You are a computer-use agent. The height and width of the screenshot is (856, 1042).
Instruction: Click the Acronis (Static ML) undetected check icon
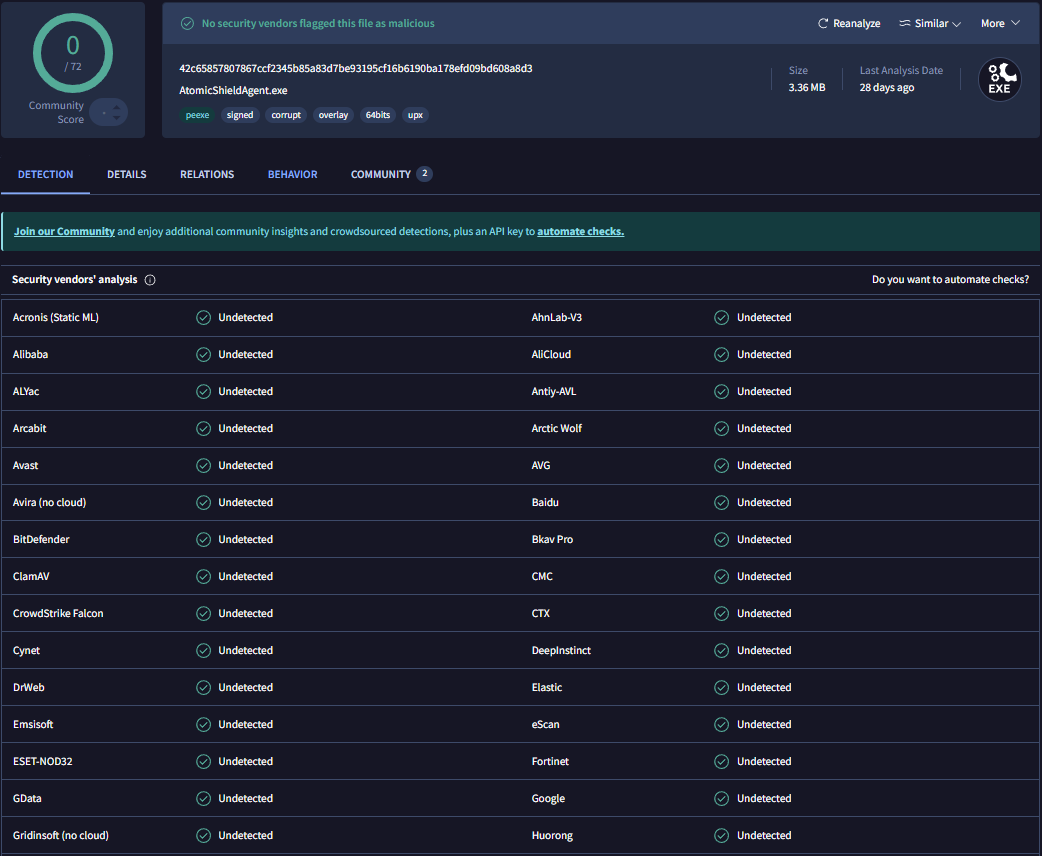(203, 318)
